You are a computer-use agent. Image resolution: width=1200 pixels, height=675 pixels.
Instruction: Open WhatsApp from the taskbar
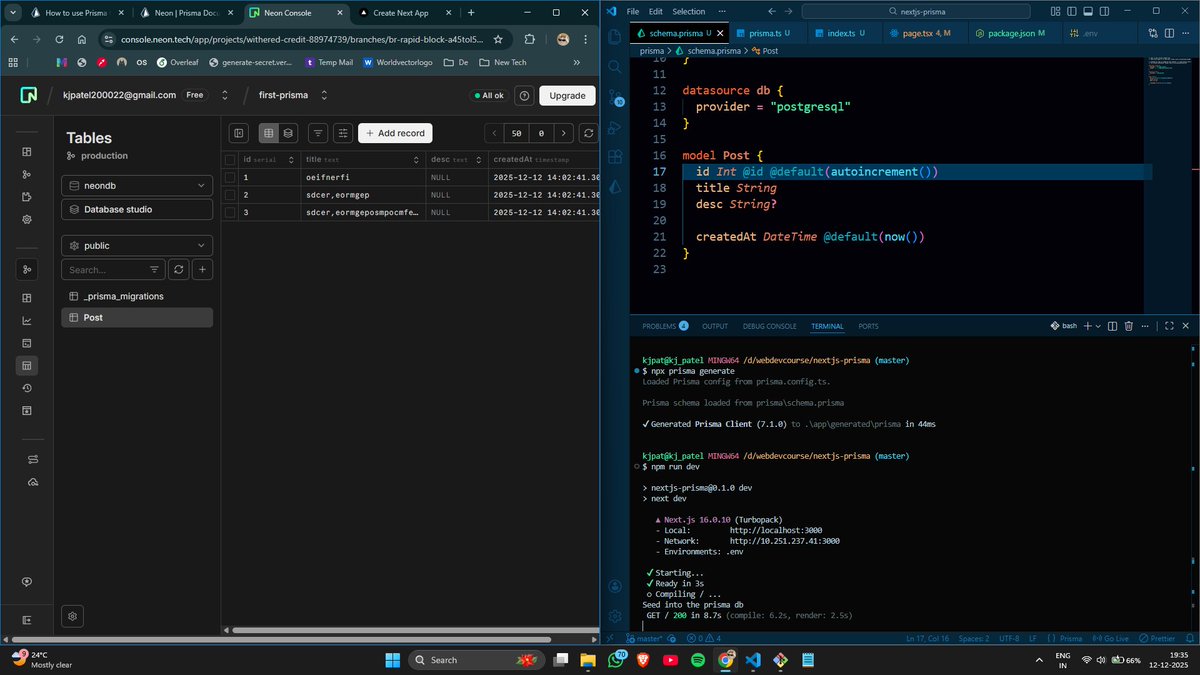pyautogui.click(x=615, y=660)
